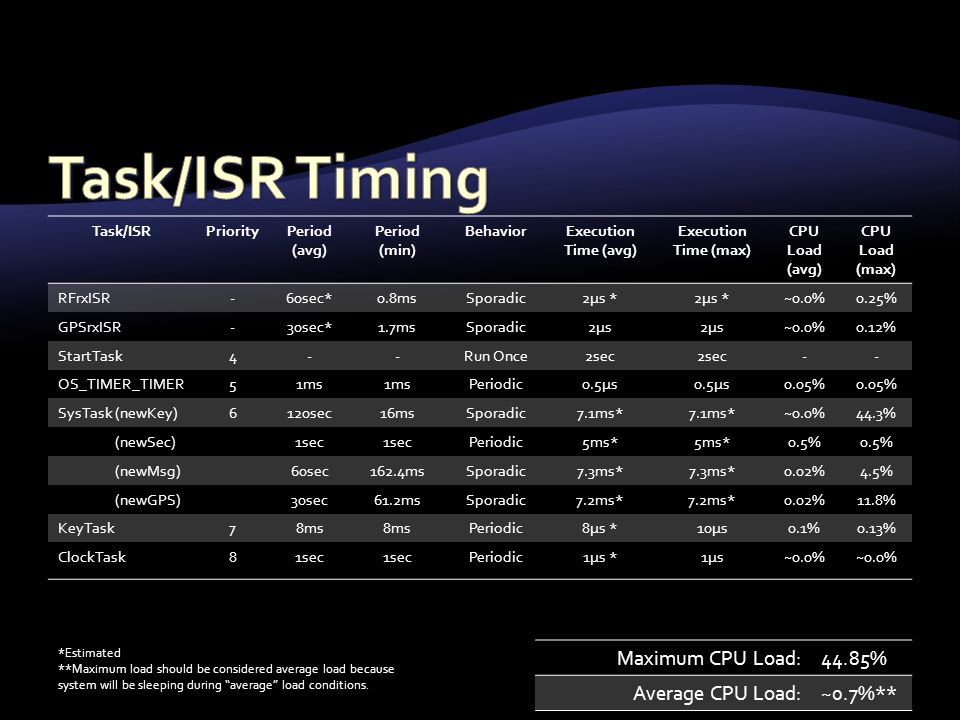This screenshot has width=960, height=720.
Task: Click the '(newSec)' sub-row label
Action: point(145,442)
